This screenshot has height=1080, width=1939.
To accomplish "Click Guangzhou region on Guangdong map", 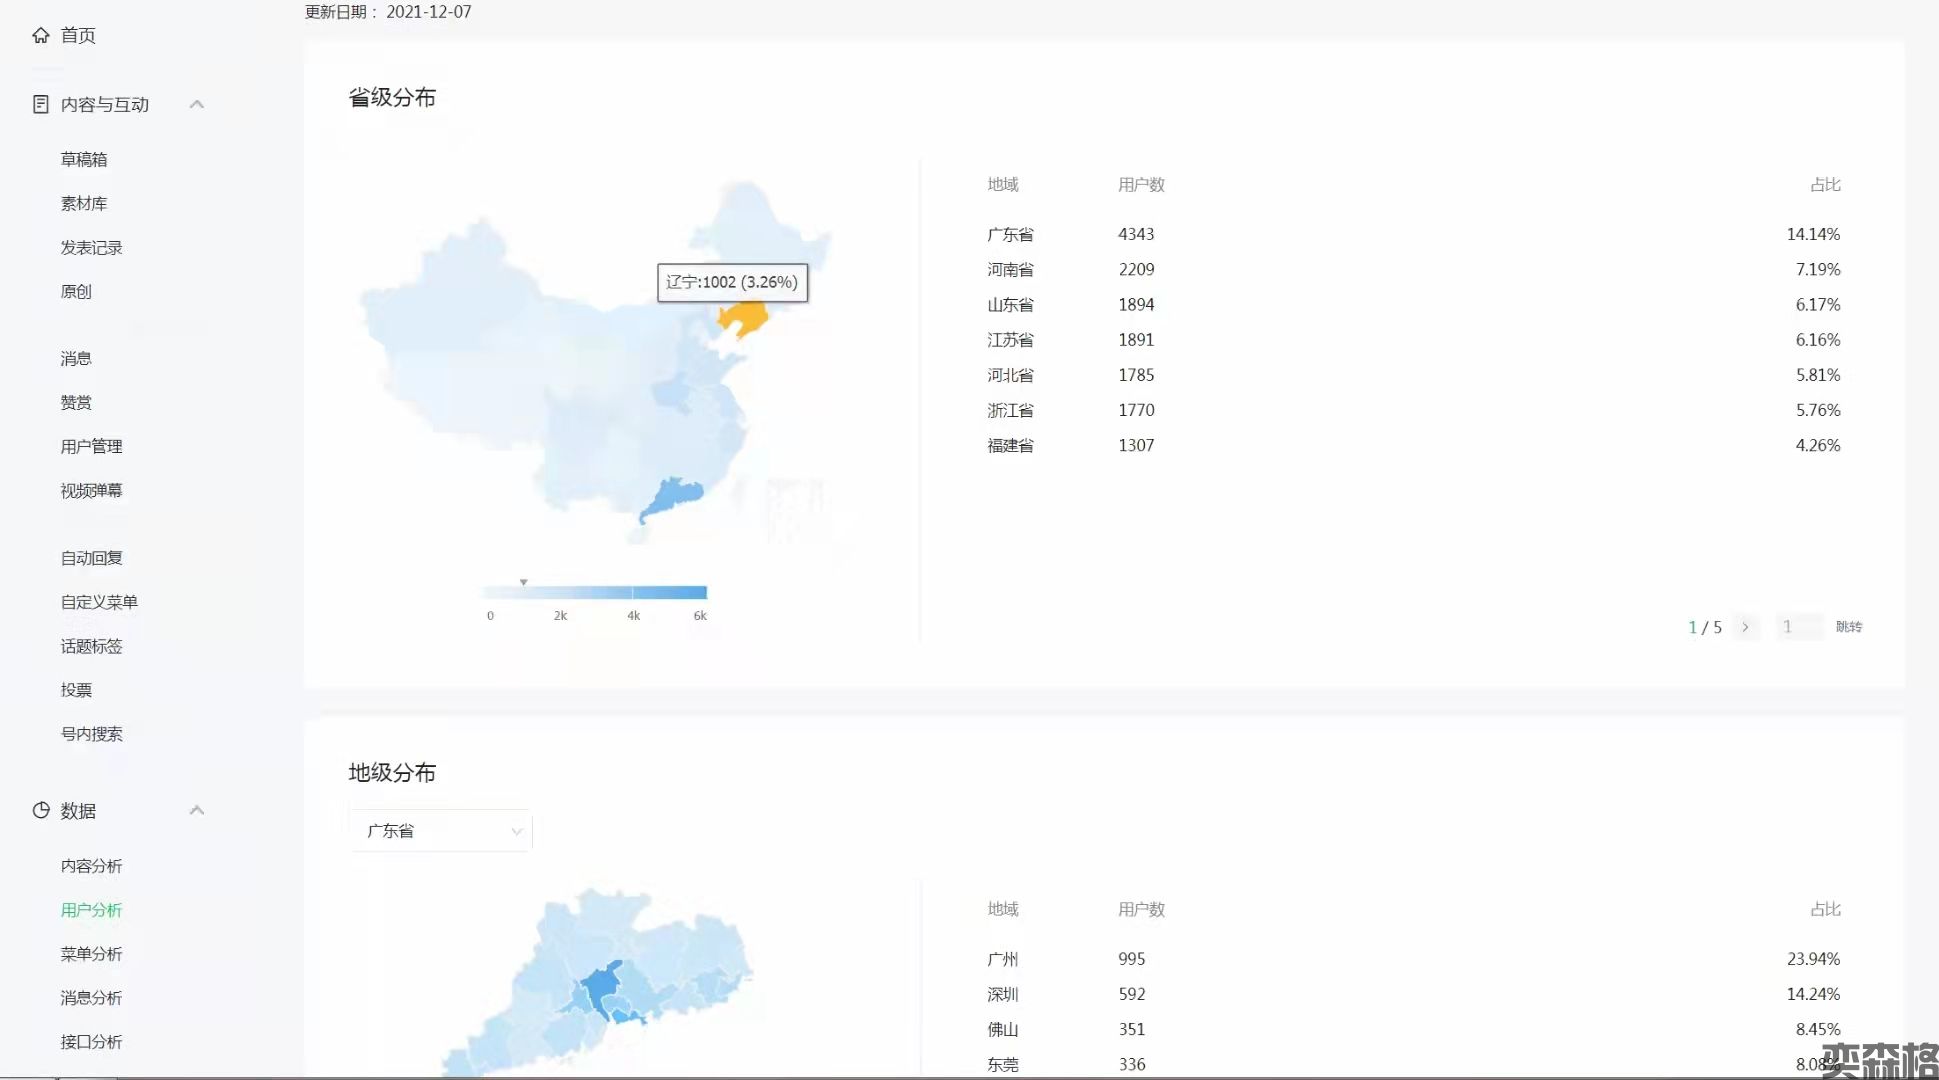I will point(602,985).
